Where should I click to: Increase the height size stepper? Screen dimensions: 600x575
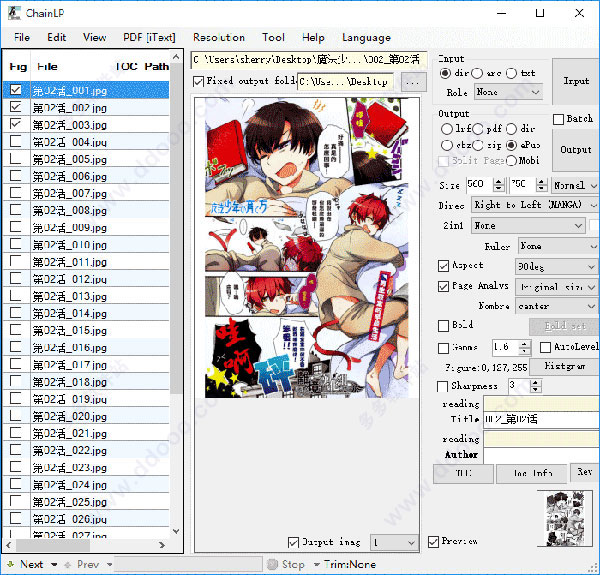pyautogui.click(x=541, y=182)
